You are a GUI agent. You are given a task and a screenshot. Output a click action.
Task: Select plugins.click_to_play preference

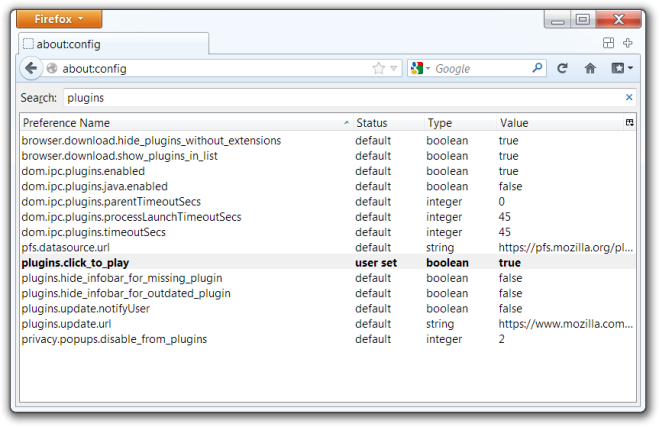coord(327,263)
